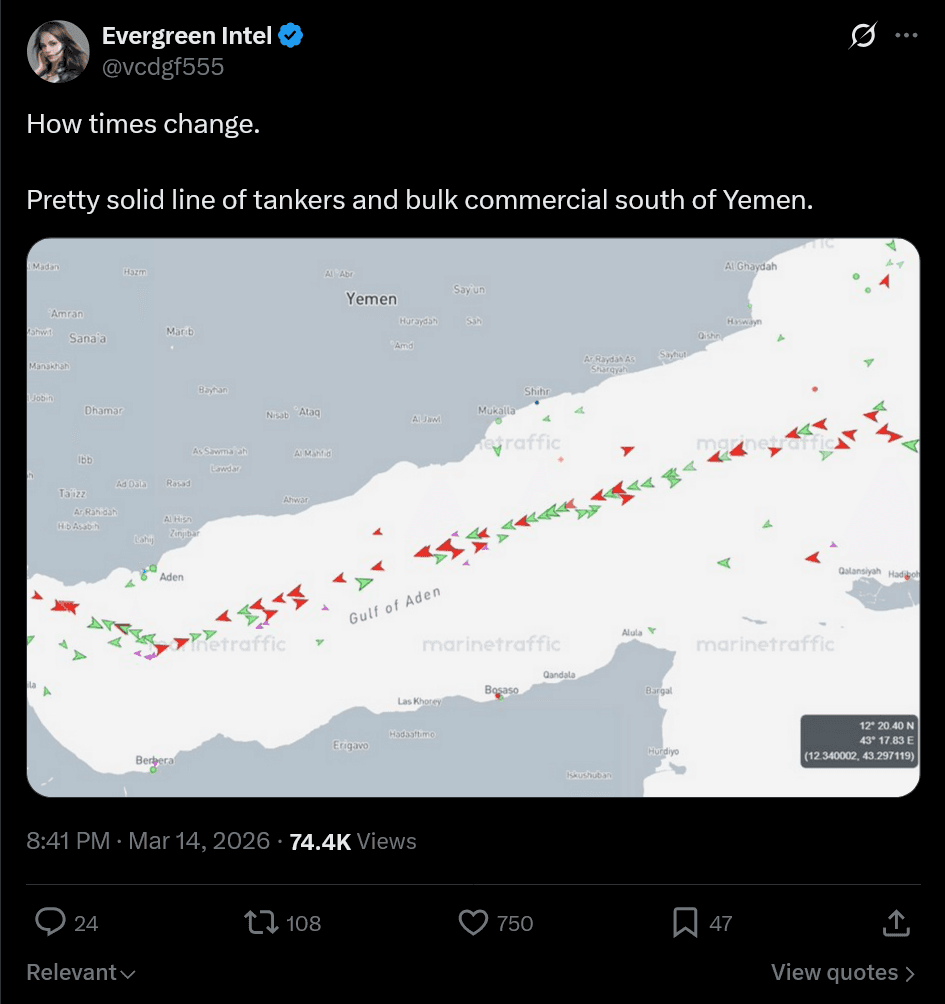Viewport: 945px width, 1004px height.
Task: Open the @vcdgf555 profile link
Action: (x=164, y=66)
